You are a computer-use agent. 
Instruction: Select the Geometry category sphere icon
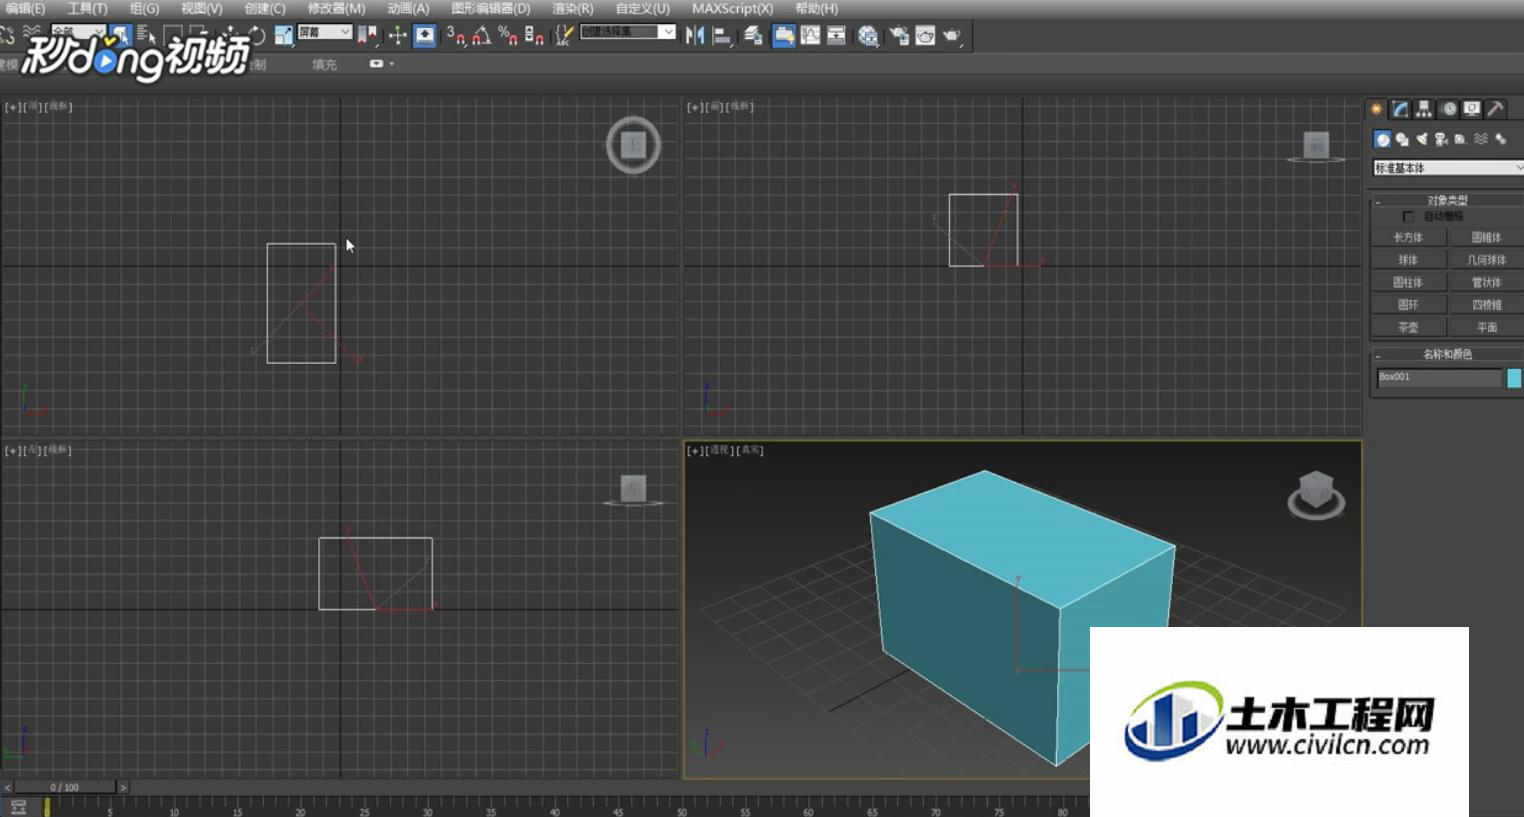[x=1382, y=139]
